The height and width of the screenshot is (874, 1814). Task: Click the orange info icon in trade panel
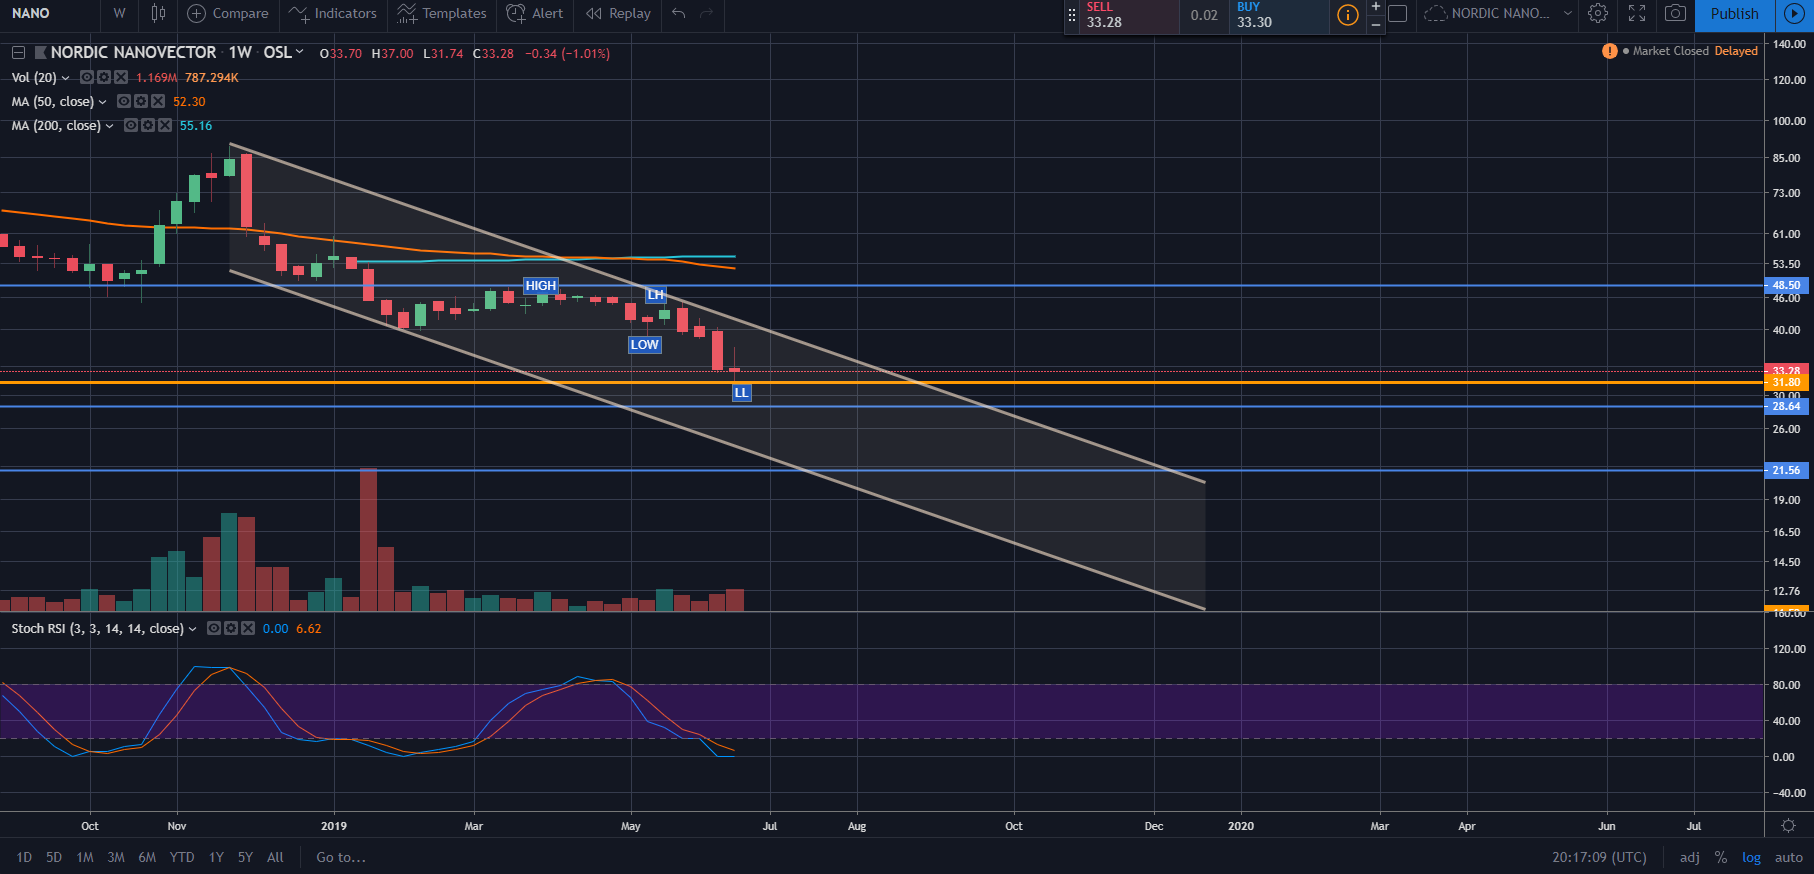coord(1348,15)
